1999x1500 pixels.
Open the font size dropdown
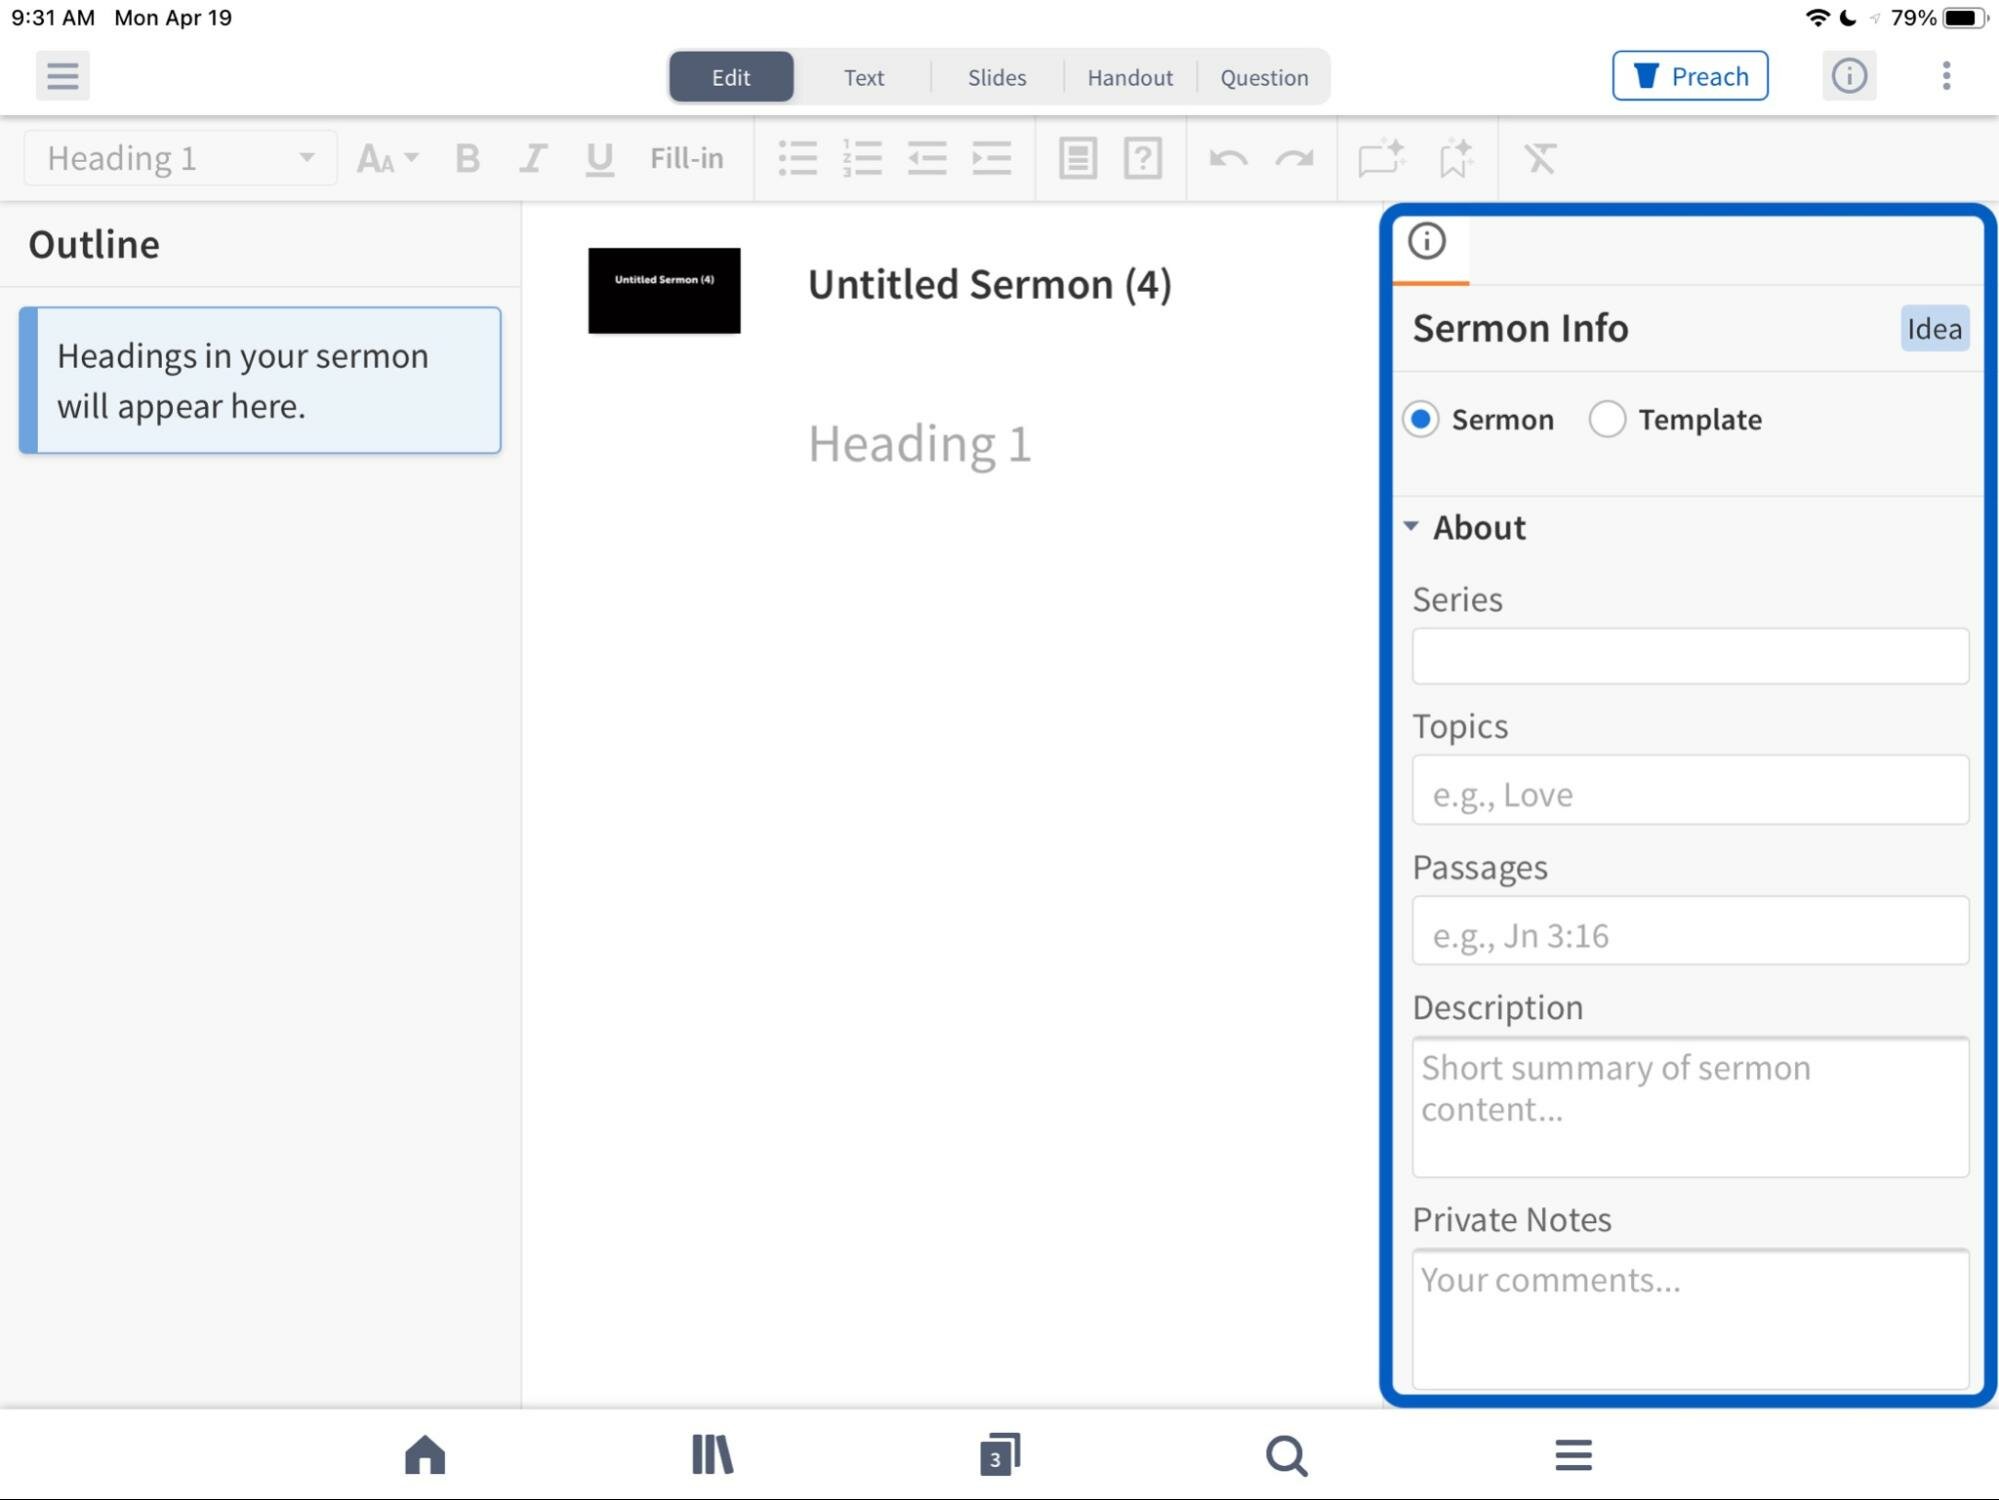(388, 158)
